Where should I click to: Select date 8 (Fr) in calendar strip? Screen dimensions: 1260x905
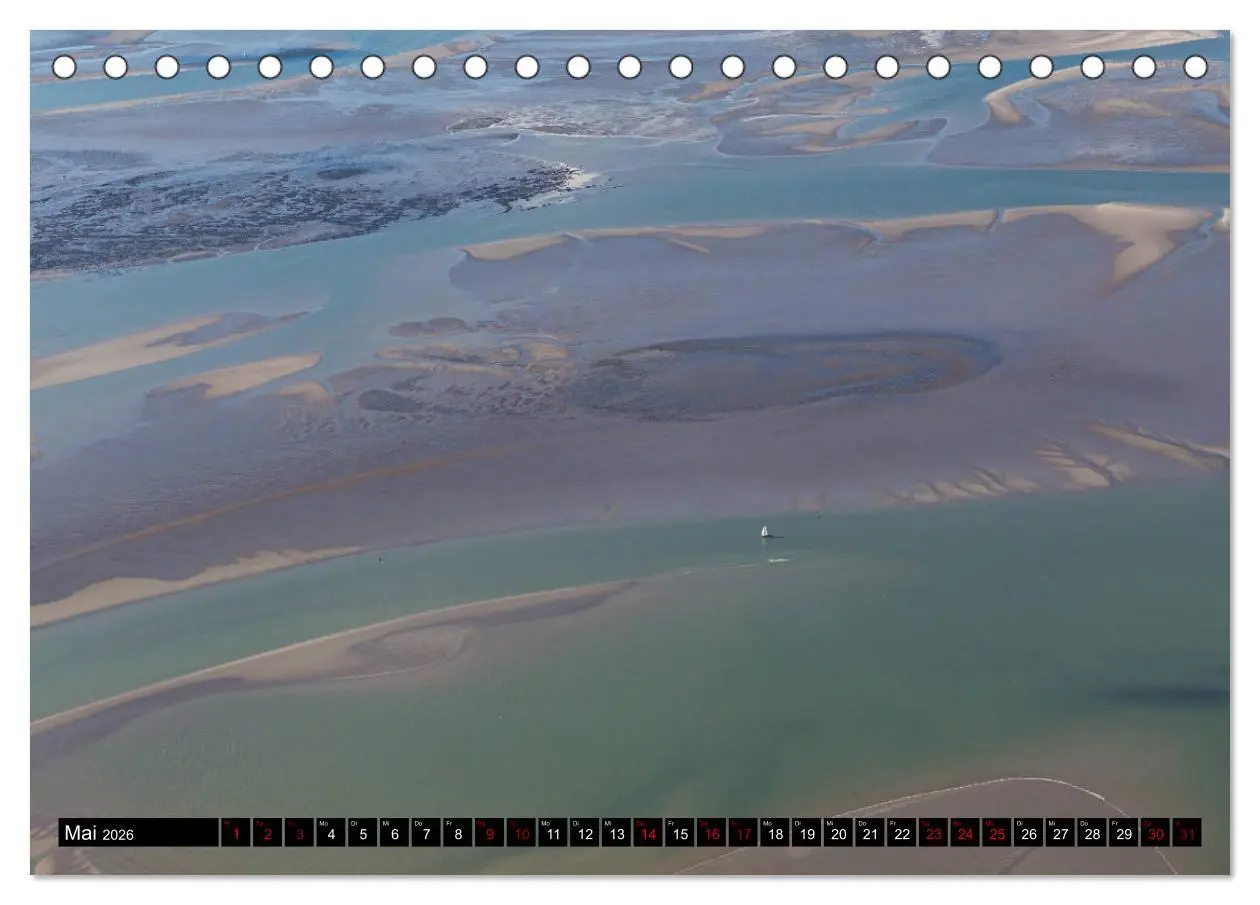coord(458,833)
